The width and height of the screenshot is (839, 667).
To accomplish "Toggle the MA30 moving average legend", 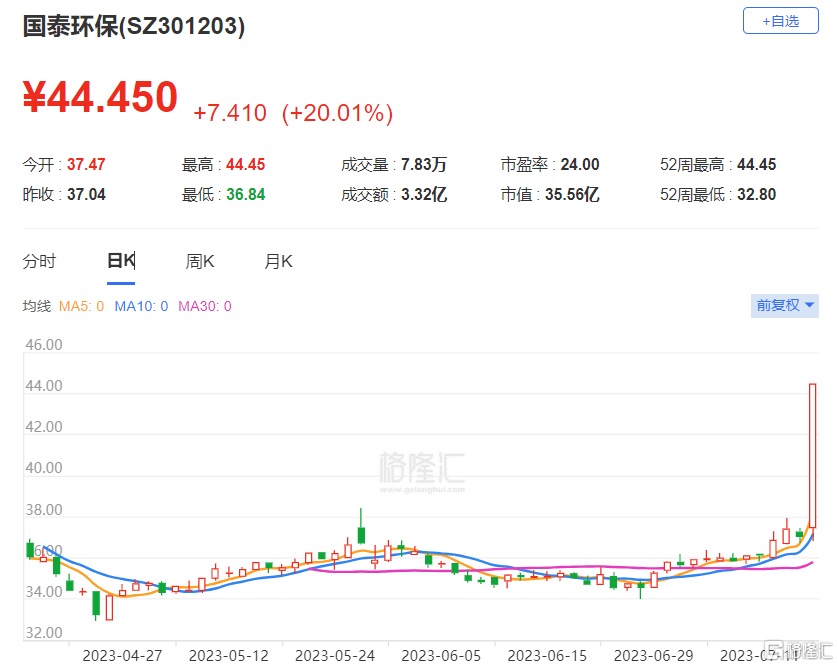I will [x=204, y=306].
